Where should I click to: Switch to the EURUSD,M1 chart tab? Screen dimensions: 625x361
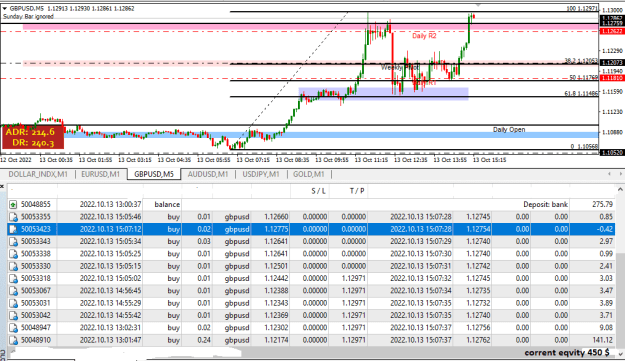[100, 174]
